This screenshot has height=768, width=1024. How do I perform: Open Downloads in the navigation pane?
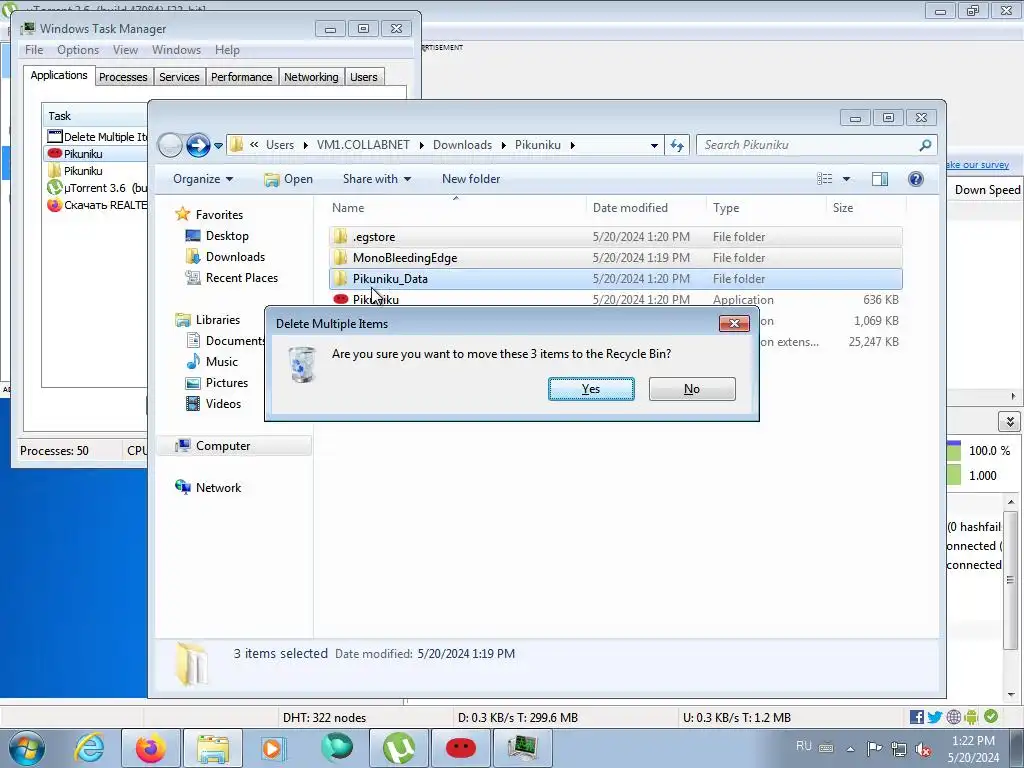235,257
